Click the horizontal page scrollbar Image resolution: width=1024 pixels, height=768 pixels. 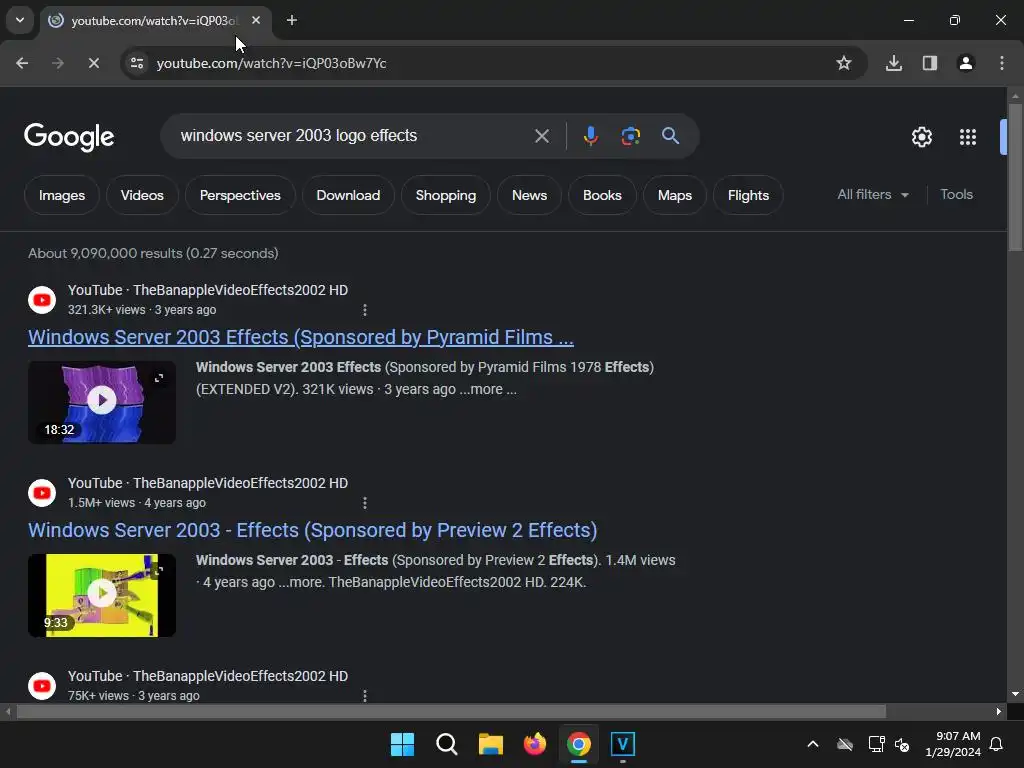tap(451, 711)
